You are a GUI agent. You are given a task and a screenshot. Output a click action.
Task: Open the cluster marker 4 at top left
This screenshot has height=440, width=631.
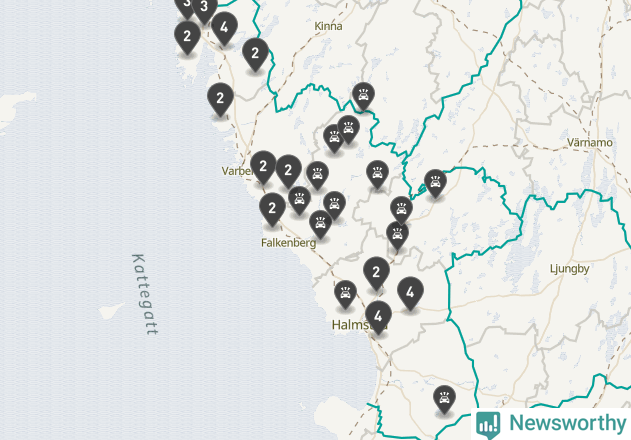pyautogui.click(x=224, y=28)
